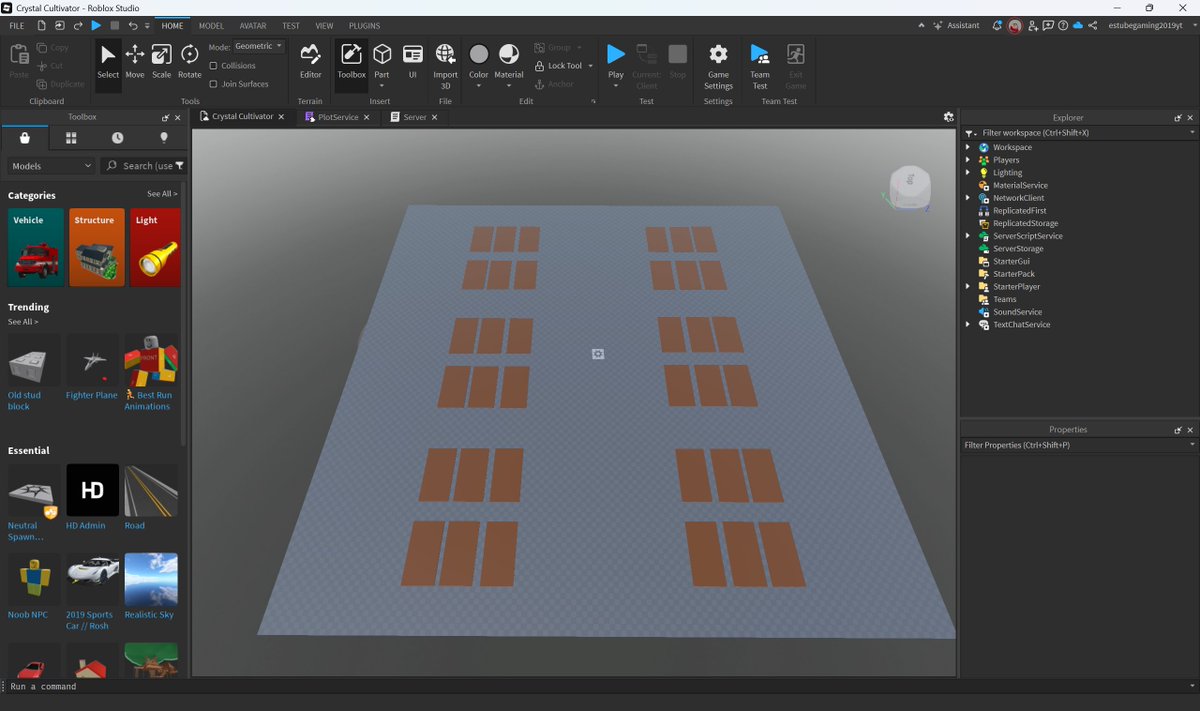Switch Toolbox to Inventory grid tab
1200x711 pixels.
click(x=71, y=138)
